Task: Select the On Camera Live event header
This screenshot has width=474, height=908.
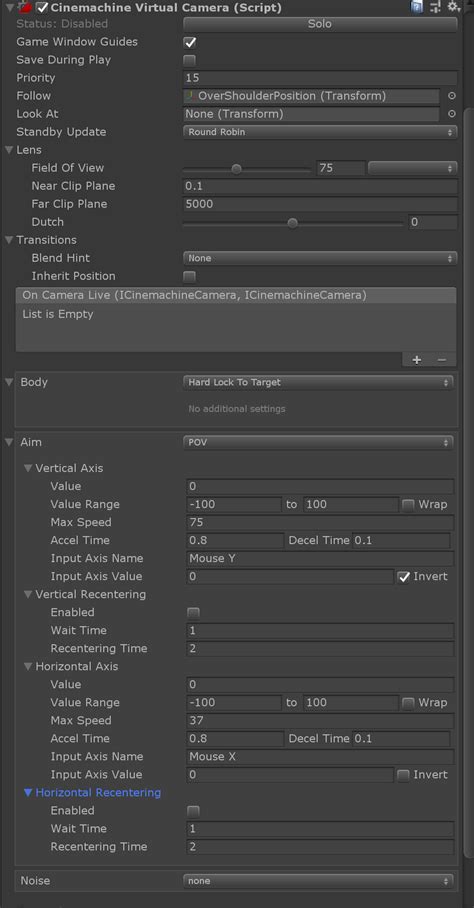Action: [236, 295]
